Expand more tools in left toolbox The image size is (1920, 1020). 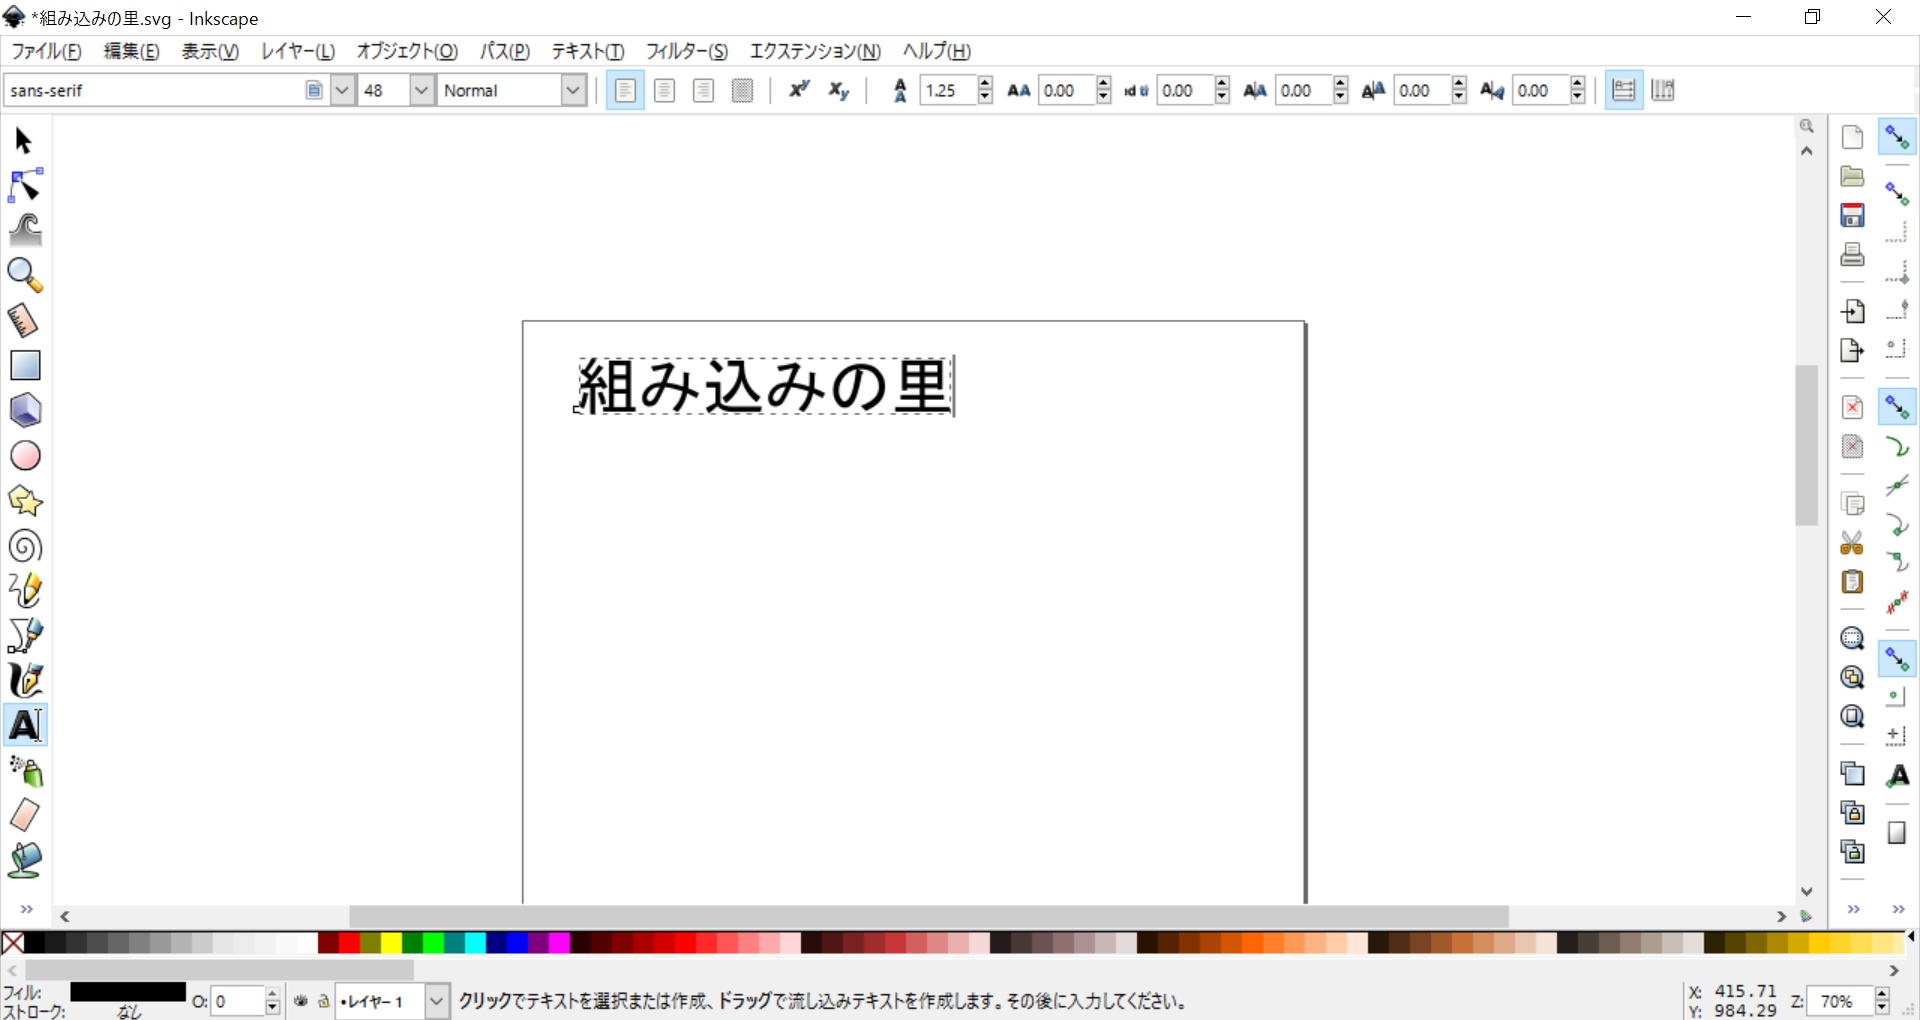pyautogui.click(x=27, y=908)
